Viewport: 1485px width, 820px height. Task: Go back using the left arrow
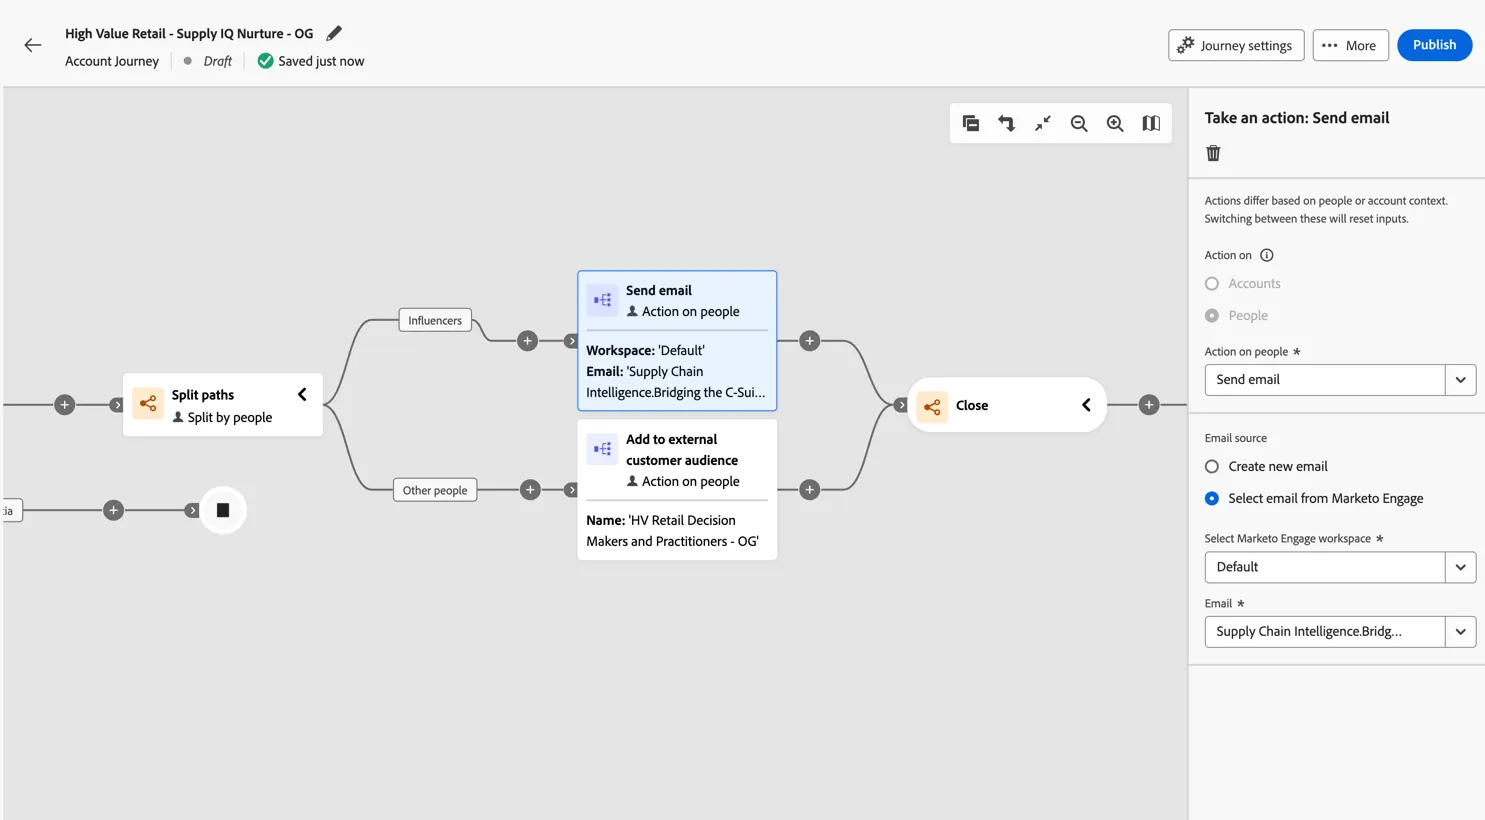[33, 45]
